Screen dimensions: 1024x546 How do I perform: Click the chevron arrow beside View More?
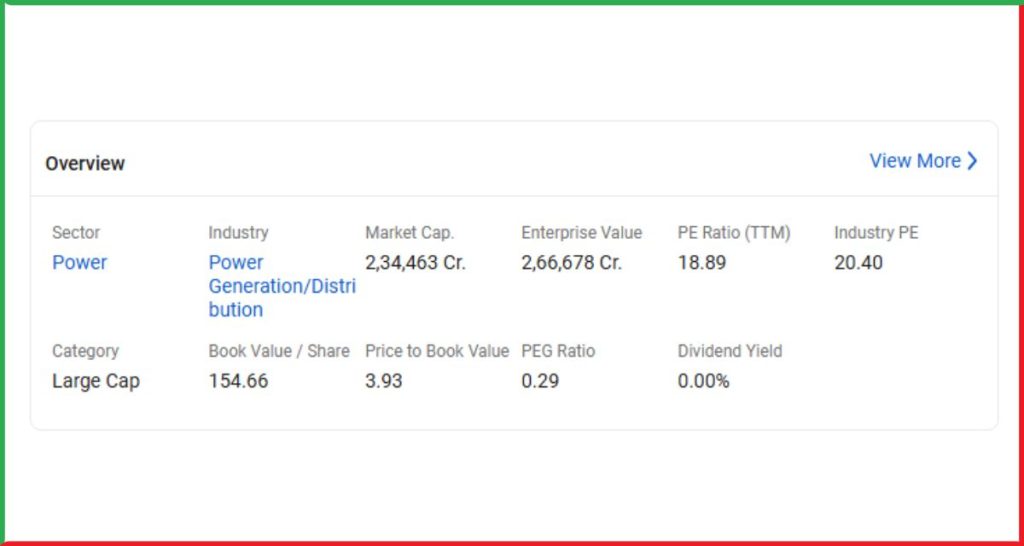(972, 161)
